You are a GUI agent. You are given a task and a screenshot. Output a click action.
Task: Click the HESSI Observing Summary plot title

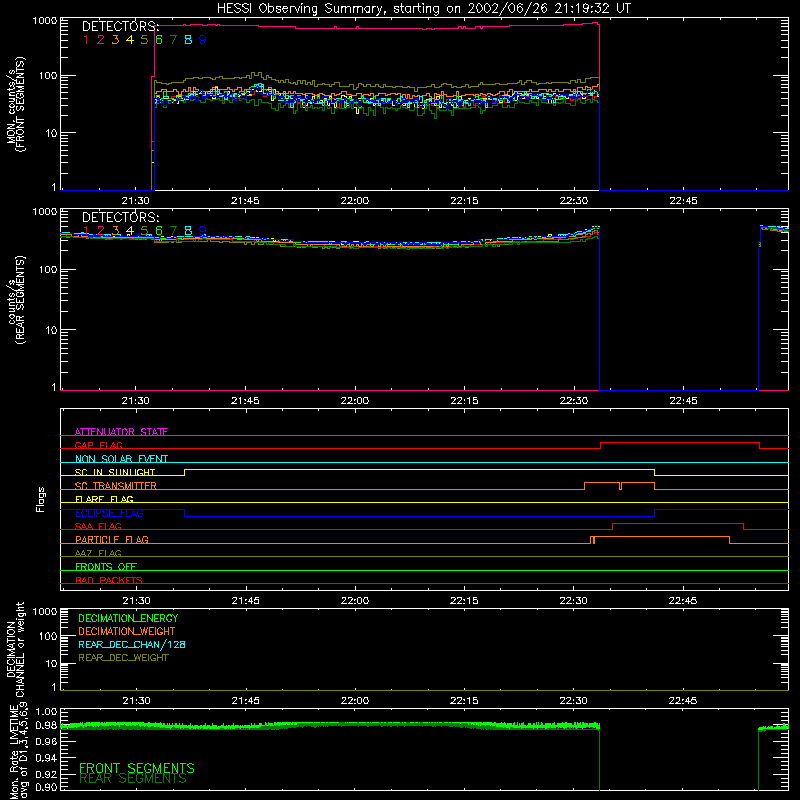(424, 9)
